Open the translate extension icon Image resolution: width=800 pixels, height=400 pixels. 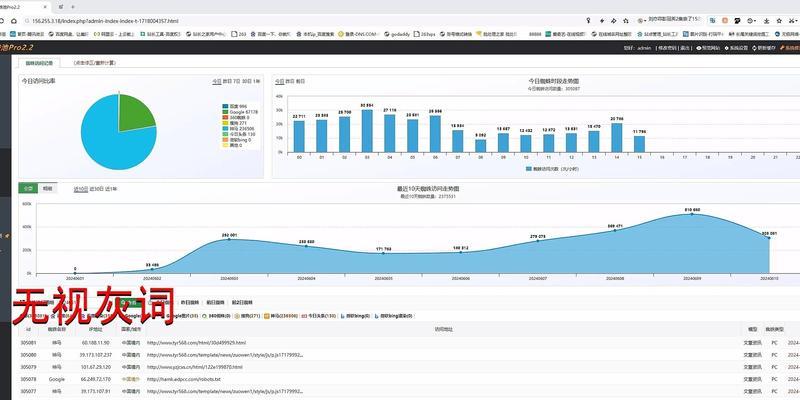tap(712, 21)
